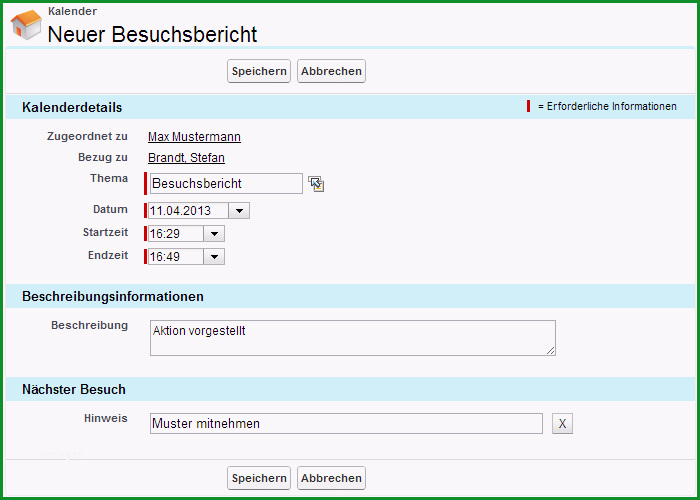Click the top Speichern button
Image resolution: width=700 pixels, height=500 pixels.
tap(259, 71)
